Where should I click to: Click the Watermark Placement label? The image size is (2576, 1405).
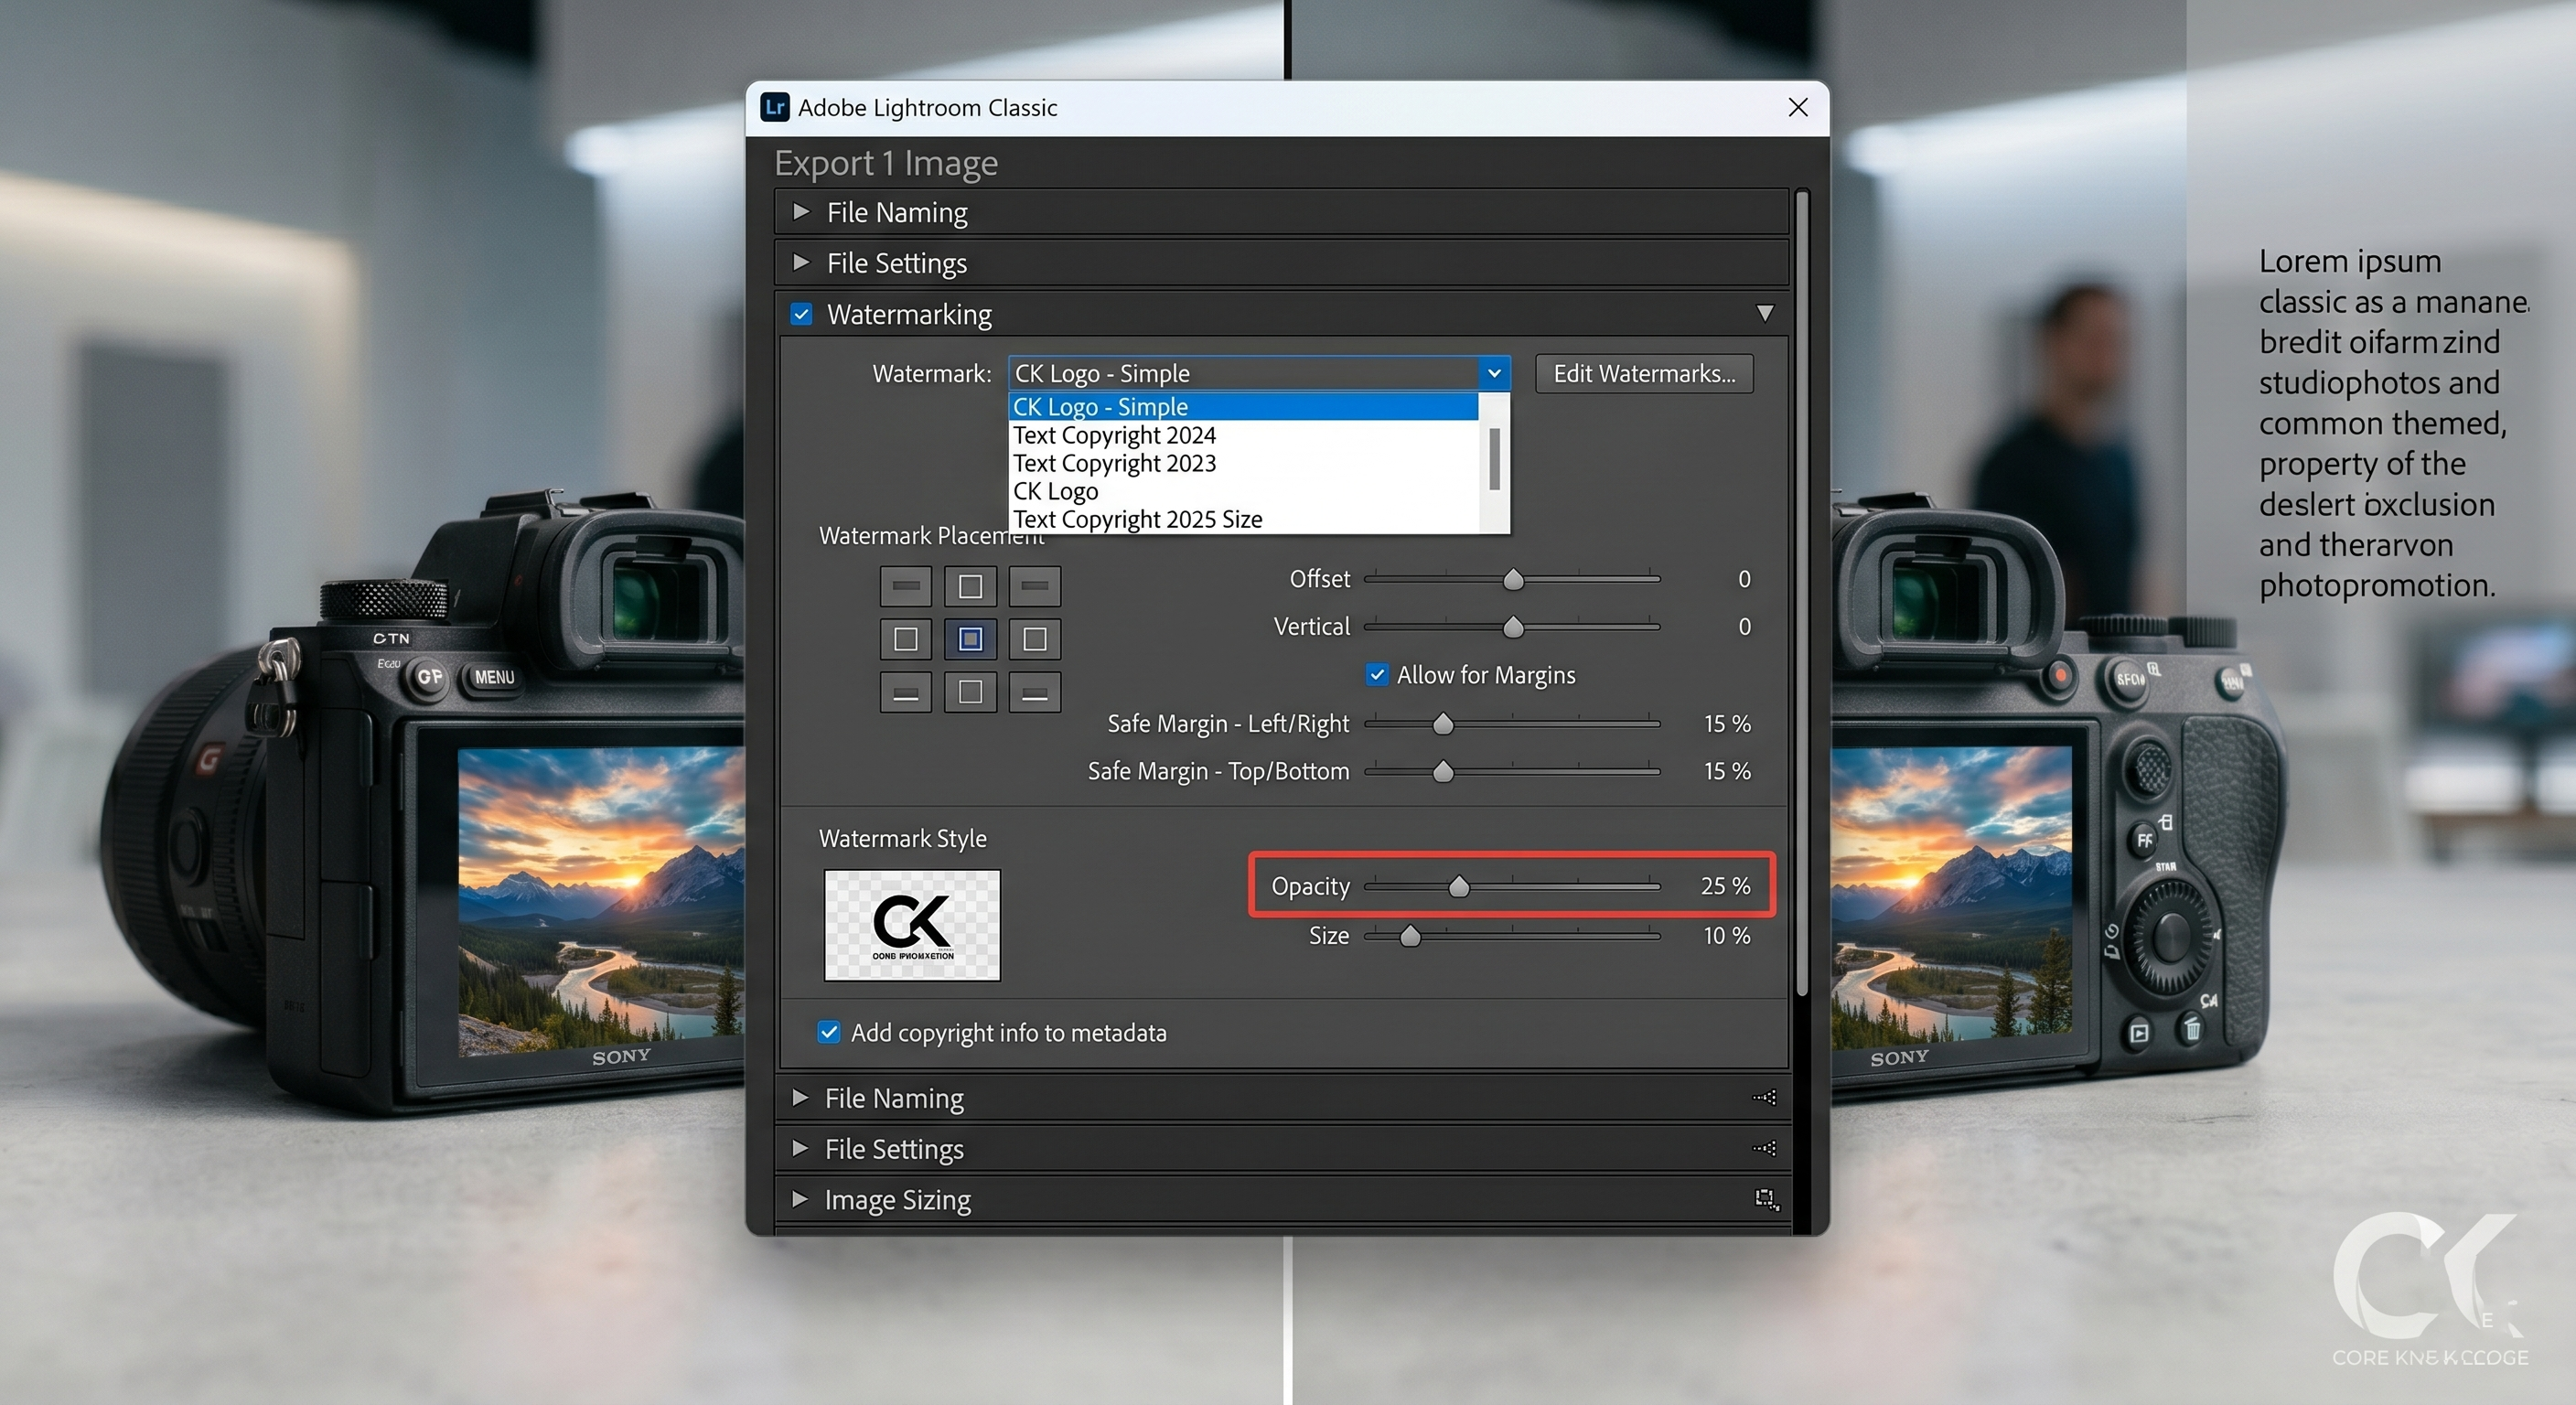[x=931, y=536]
